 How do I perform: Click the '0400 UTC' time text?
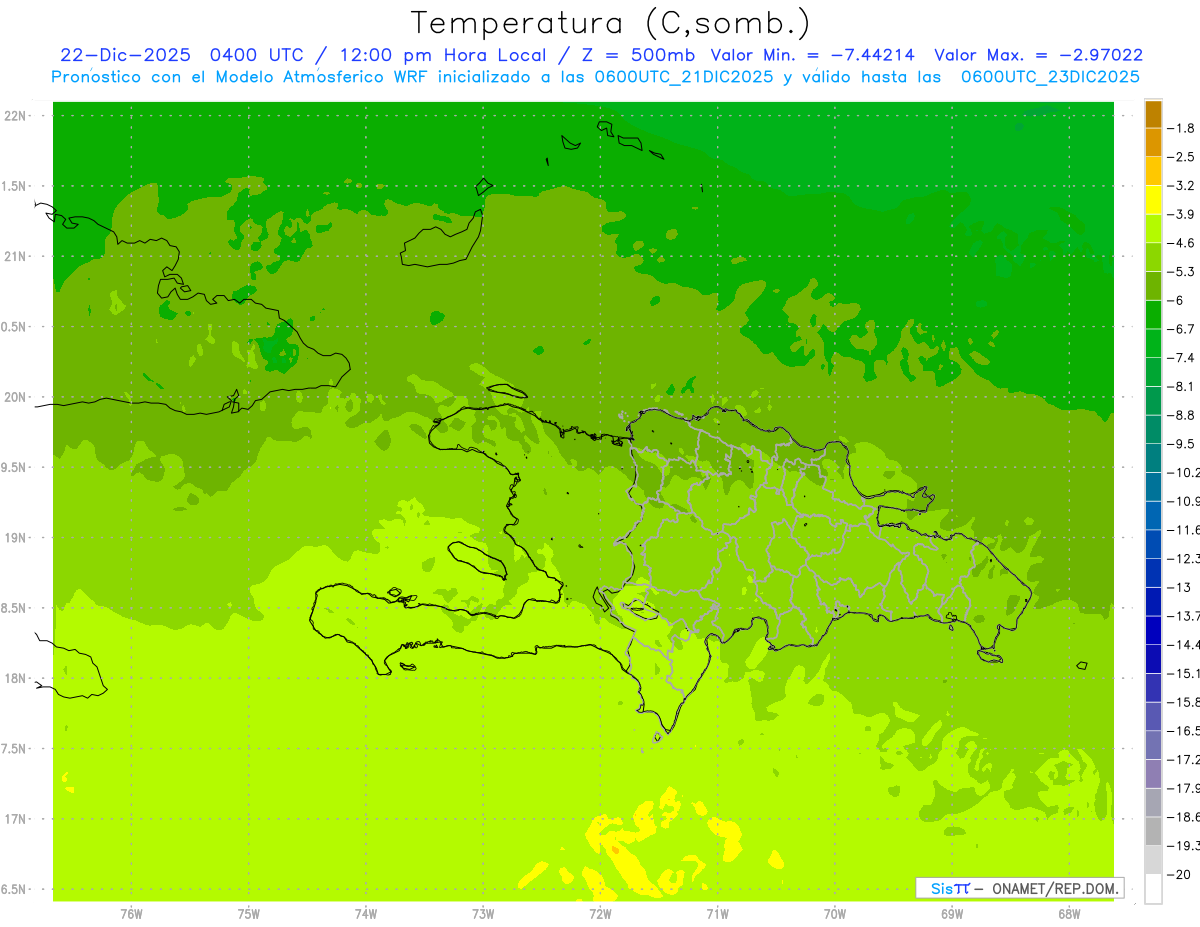click(x=257, y=55)
